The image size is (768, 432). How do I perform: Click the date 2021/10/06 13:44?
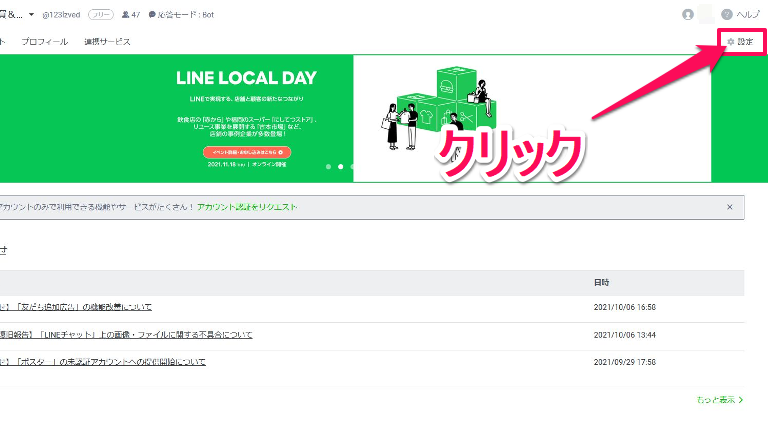coord(624,335)
